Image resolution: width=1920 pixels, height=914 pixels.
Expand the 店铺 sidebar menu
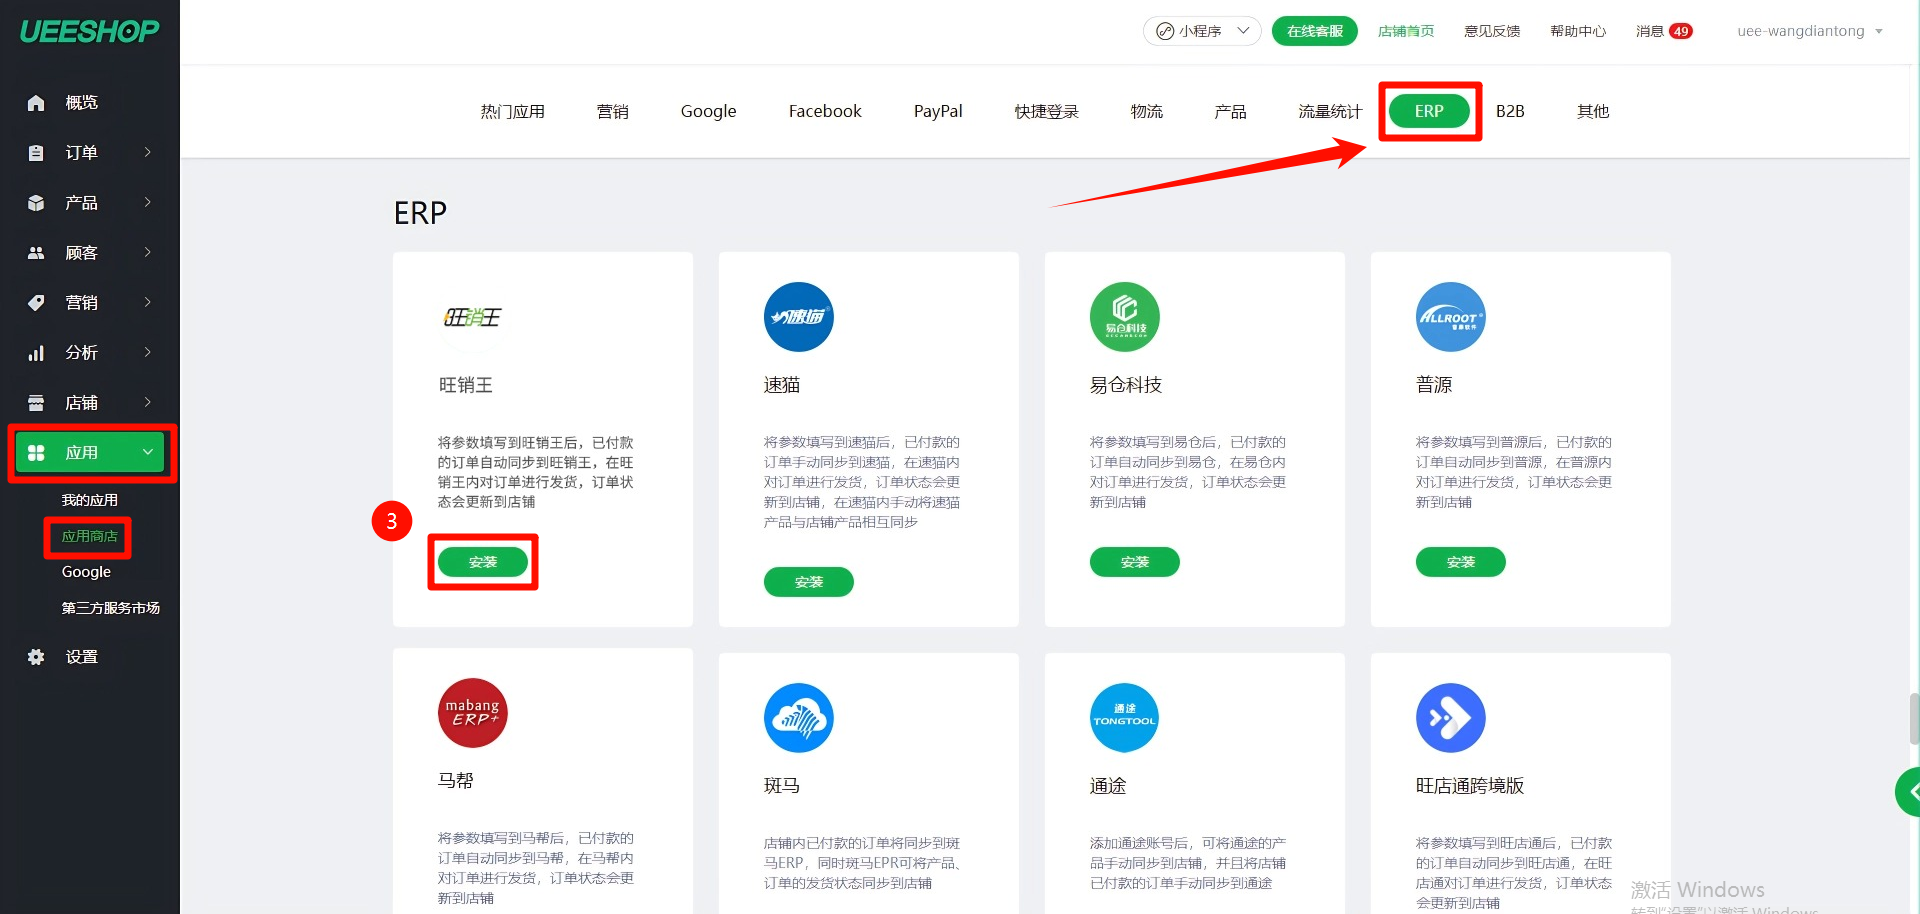tap(148, 403)
